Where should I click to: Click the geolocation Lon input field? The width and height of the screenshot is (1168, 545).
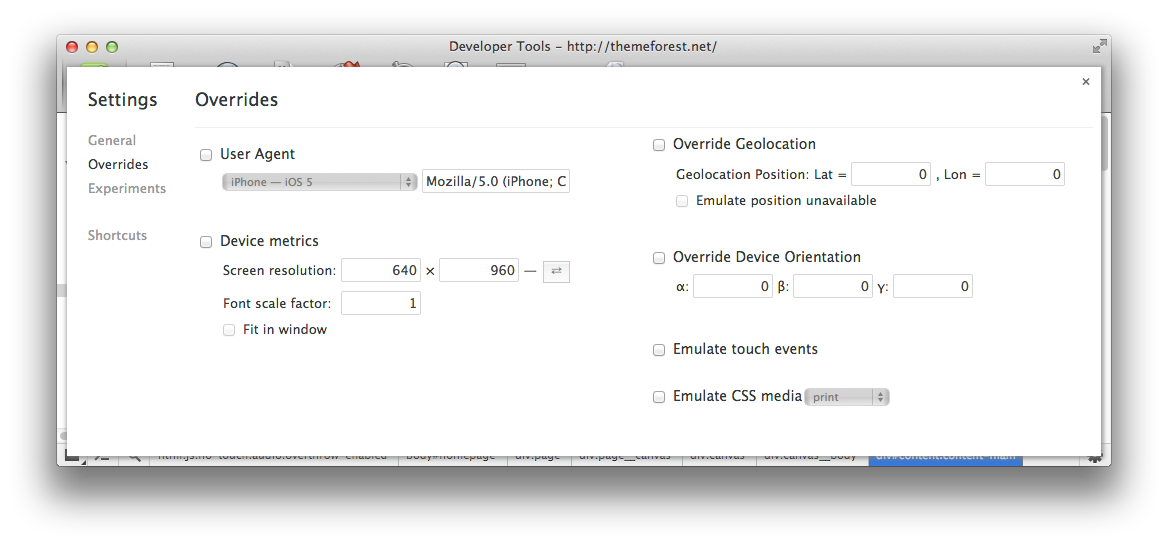1025,174
